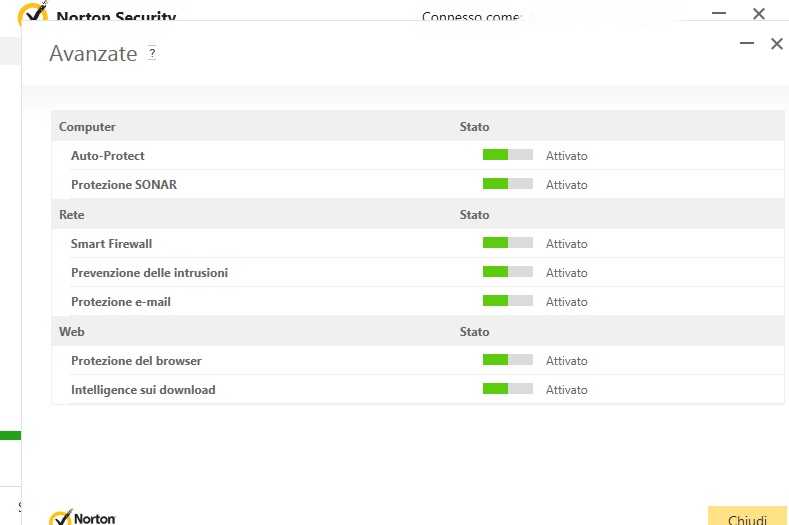Click the Attivato status for Smart Firewall

[x=567, y=244]
